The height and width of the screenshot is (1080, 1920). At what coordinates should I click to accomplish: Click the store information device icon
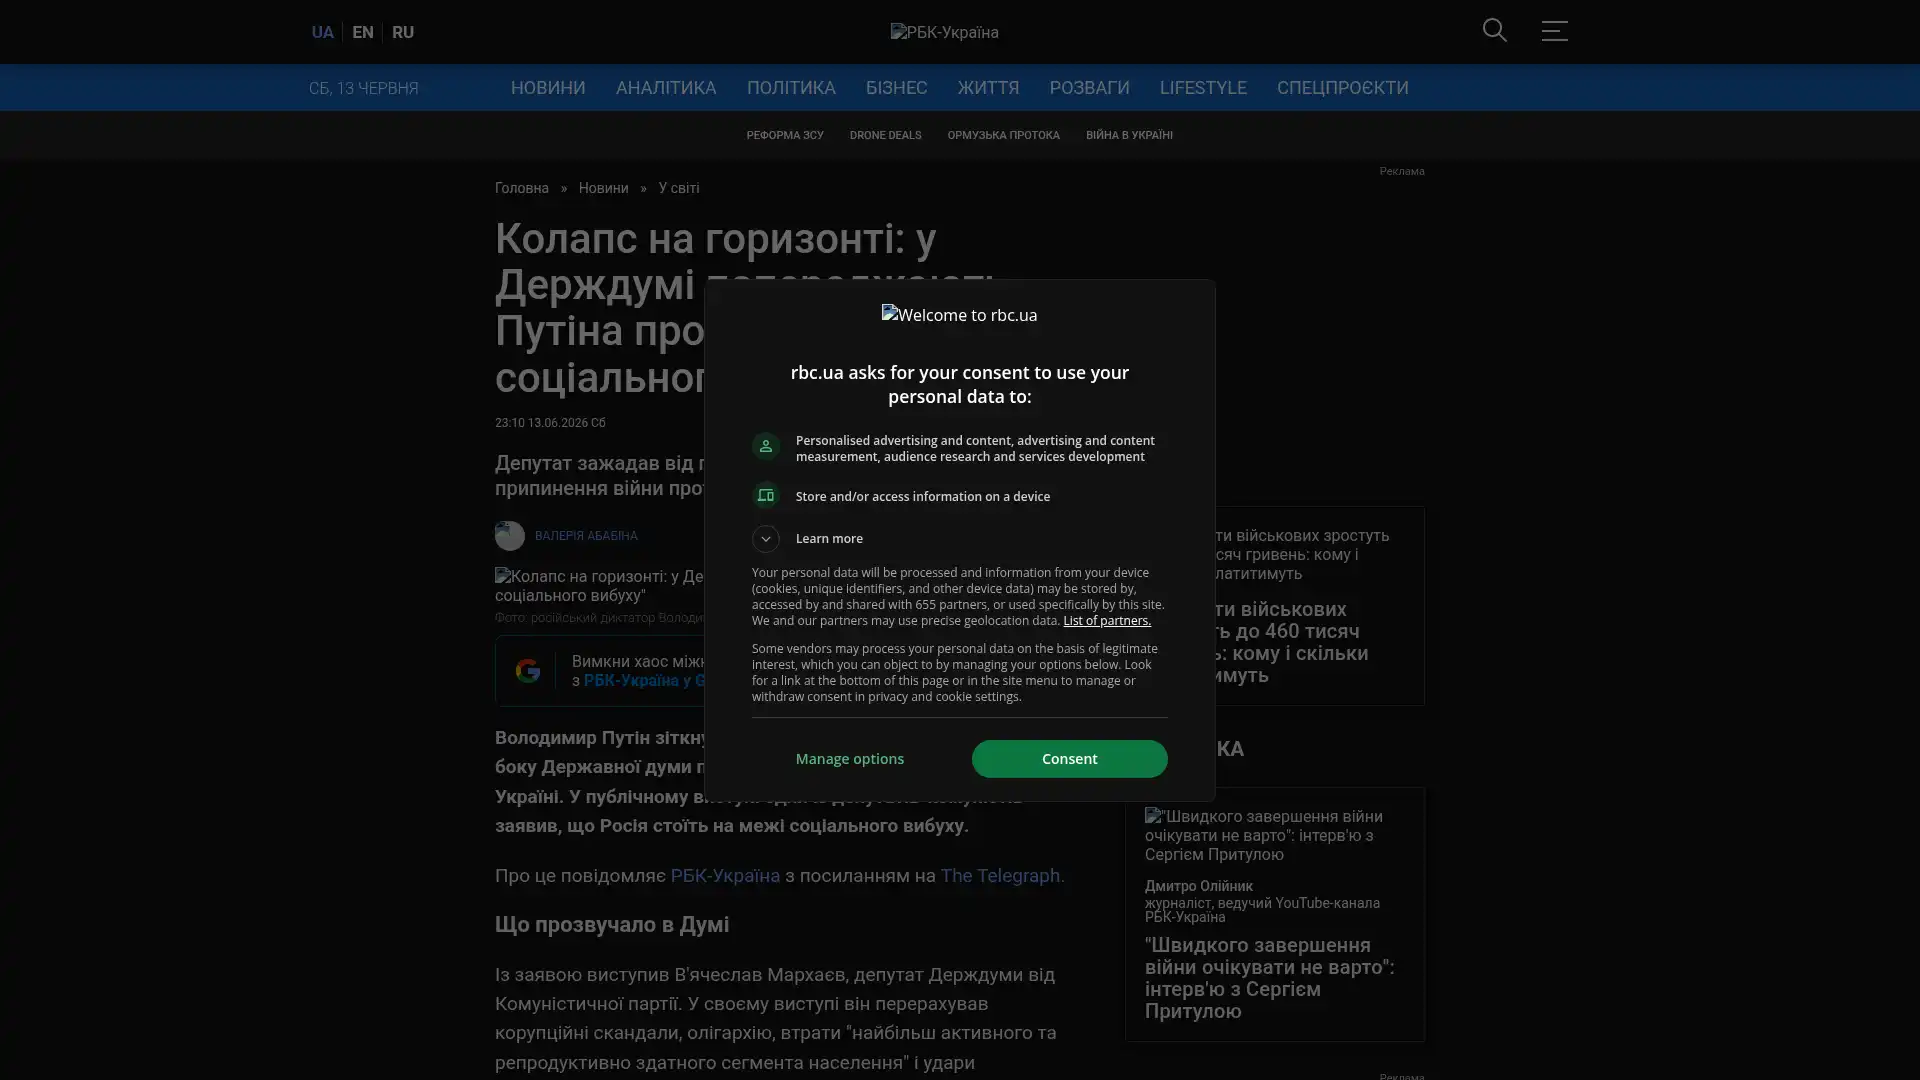tap(765, 496)
